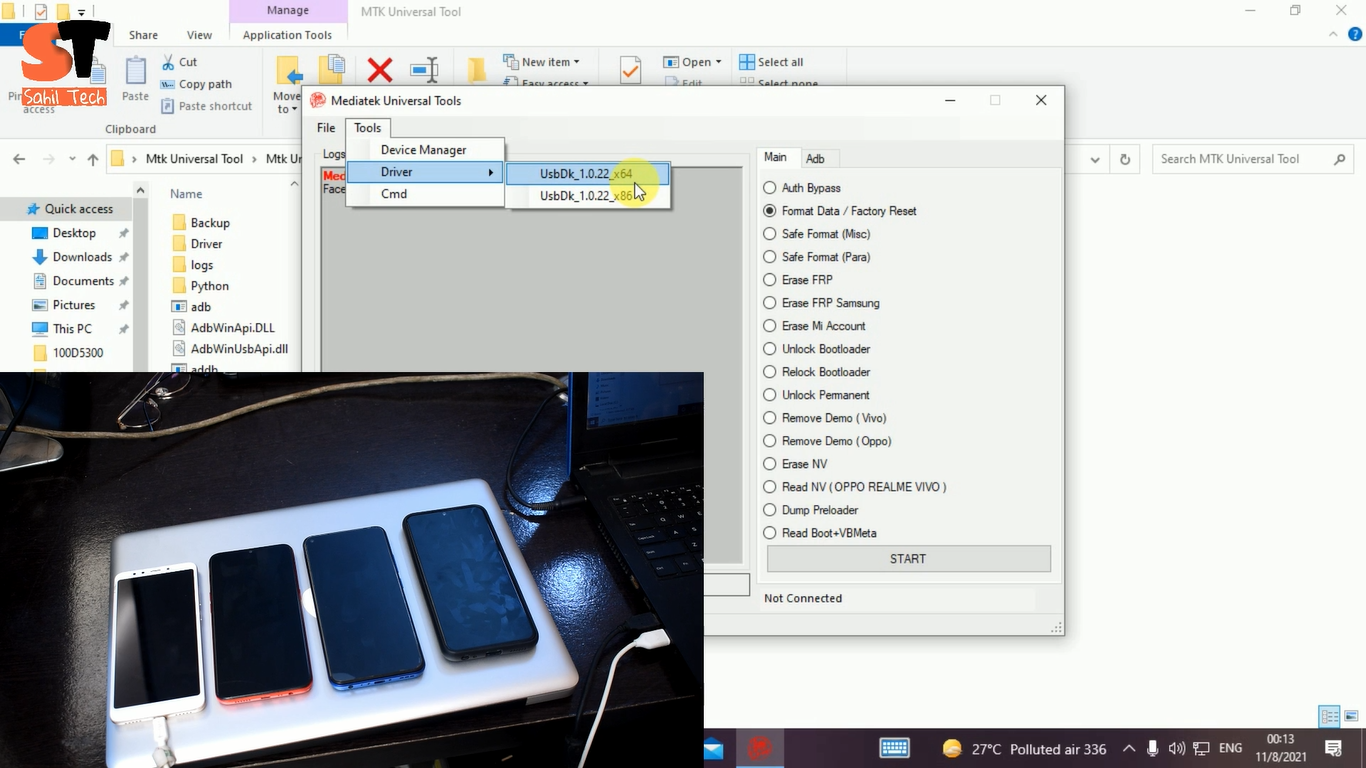Expand the address bar history dropdown

tap(1096, 159)
